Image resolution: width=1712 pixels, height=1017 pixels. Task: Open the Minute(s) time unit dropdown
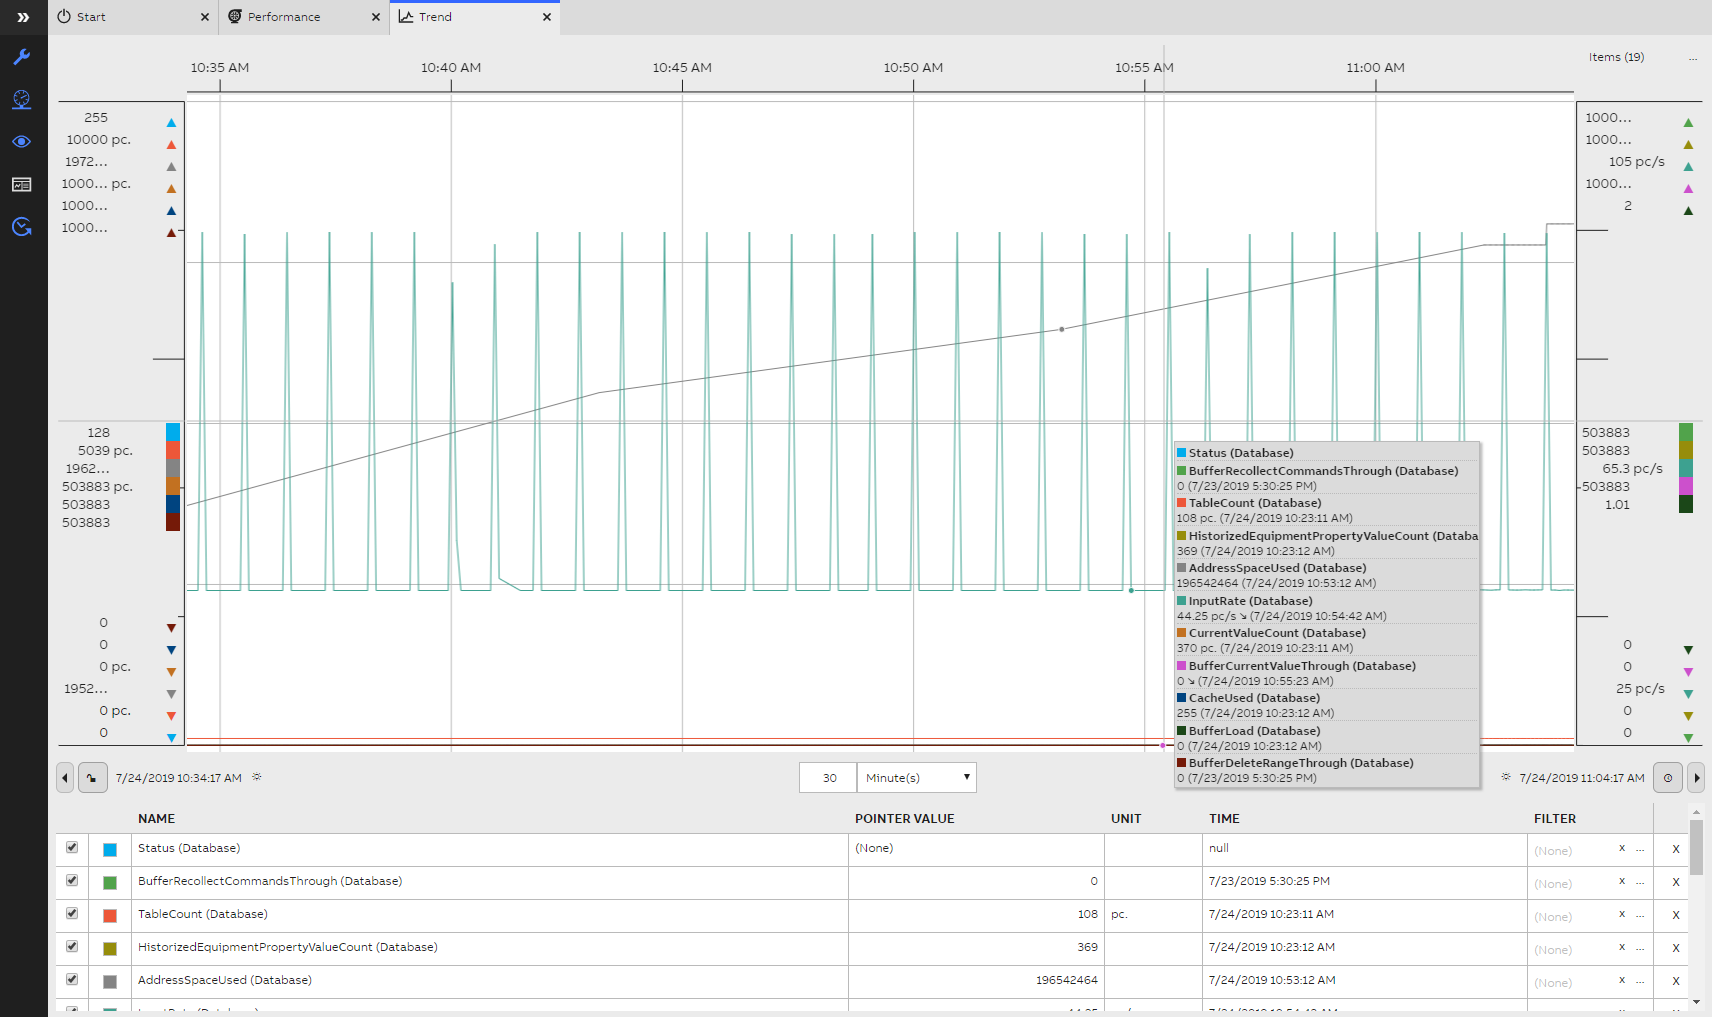coord(916,778)
